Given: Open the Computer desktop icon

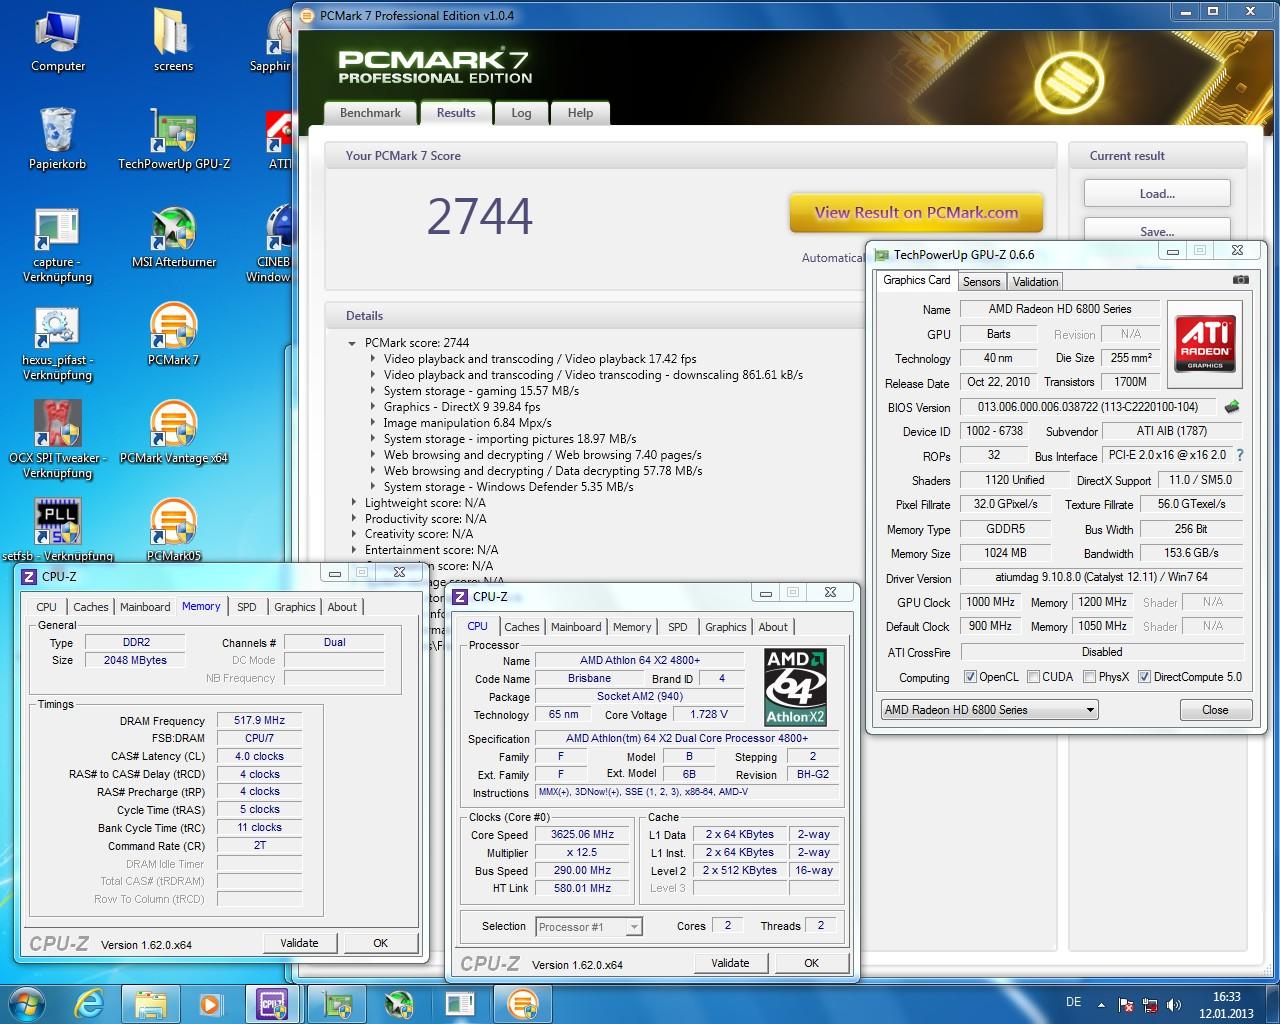Looking at the screenshot, I should click(58, 42).
